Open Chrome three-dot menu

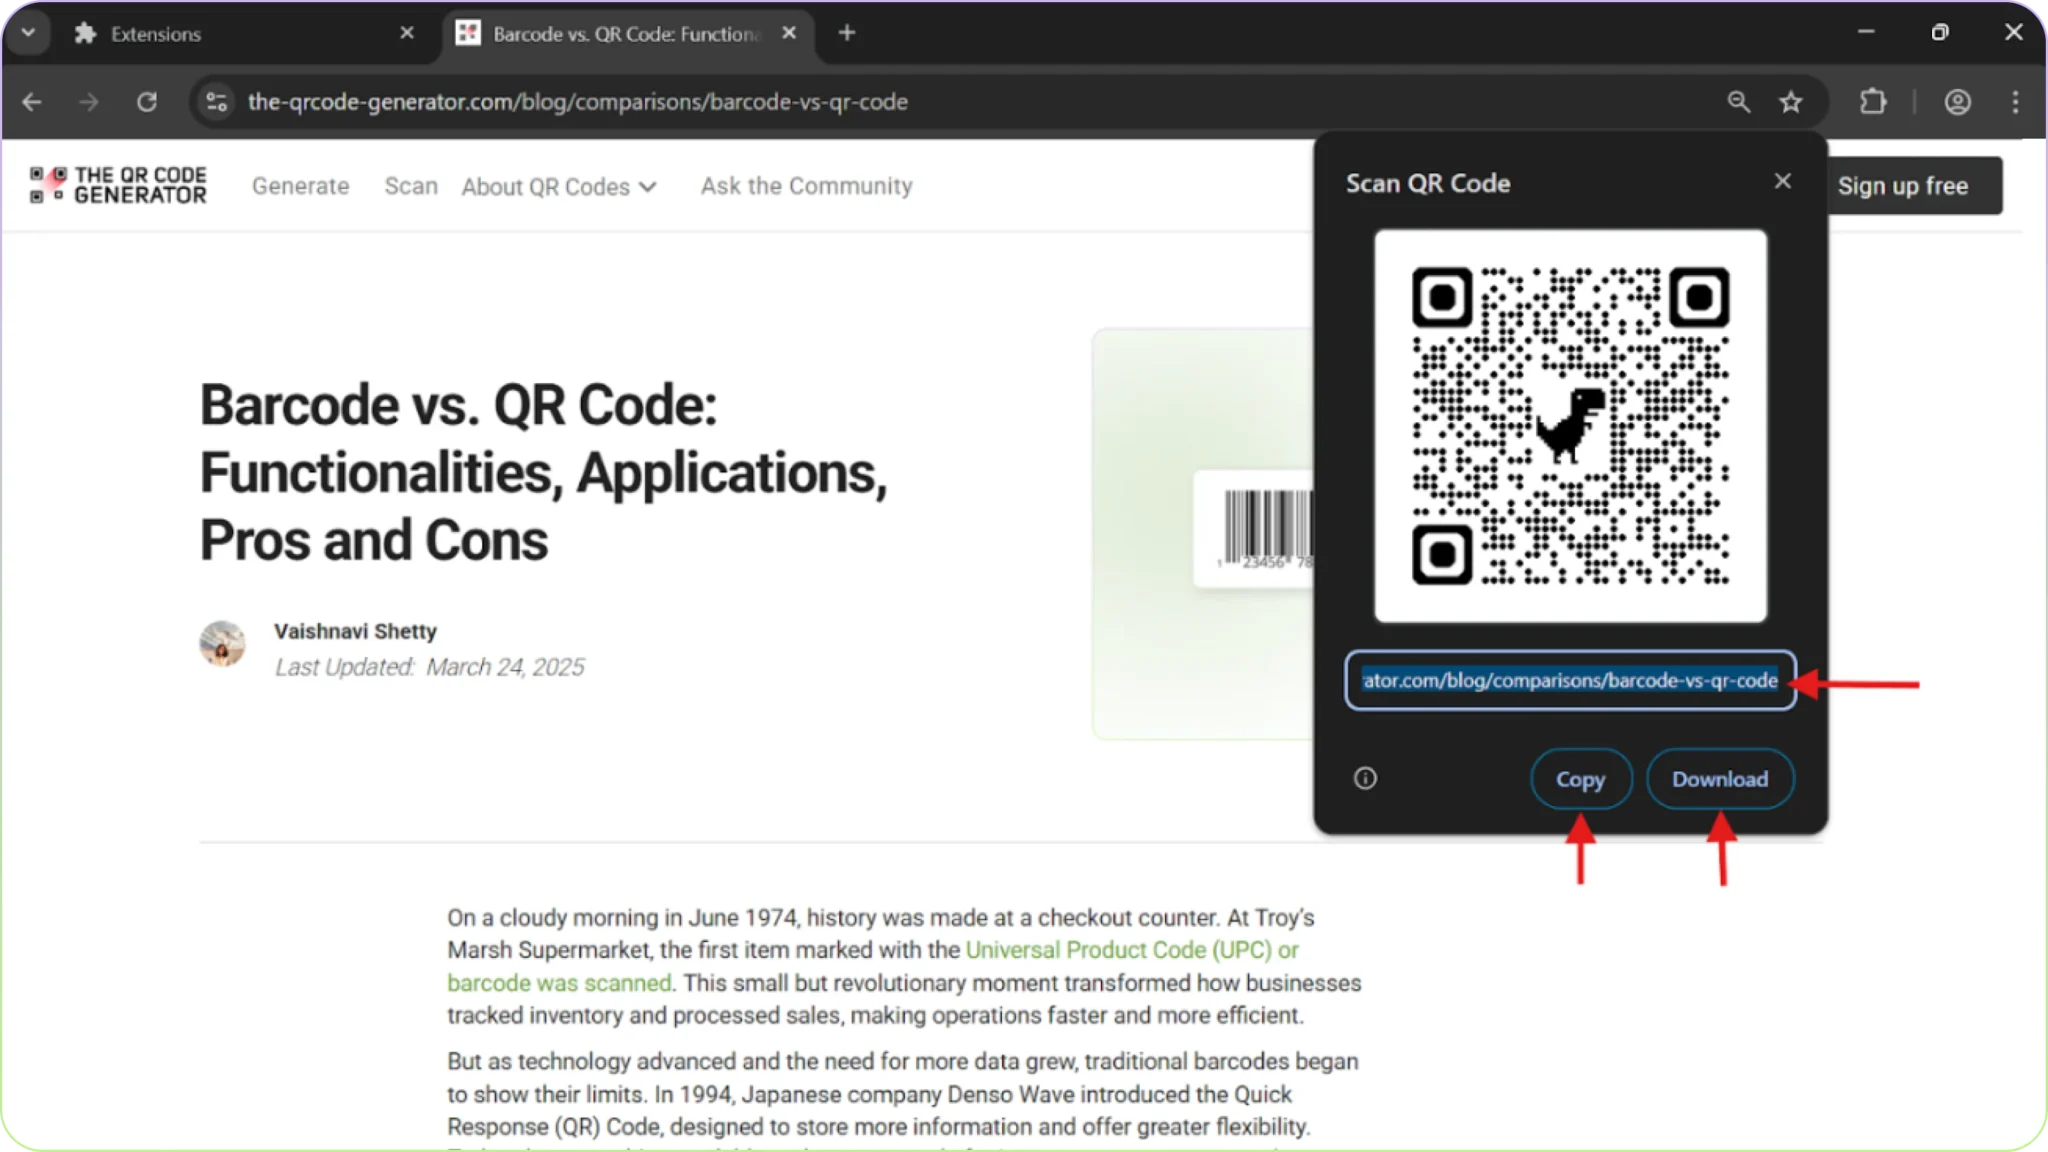click(x=2015, y=102)
